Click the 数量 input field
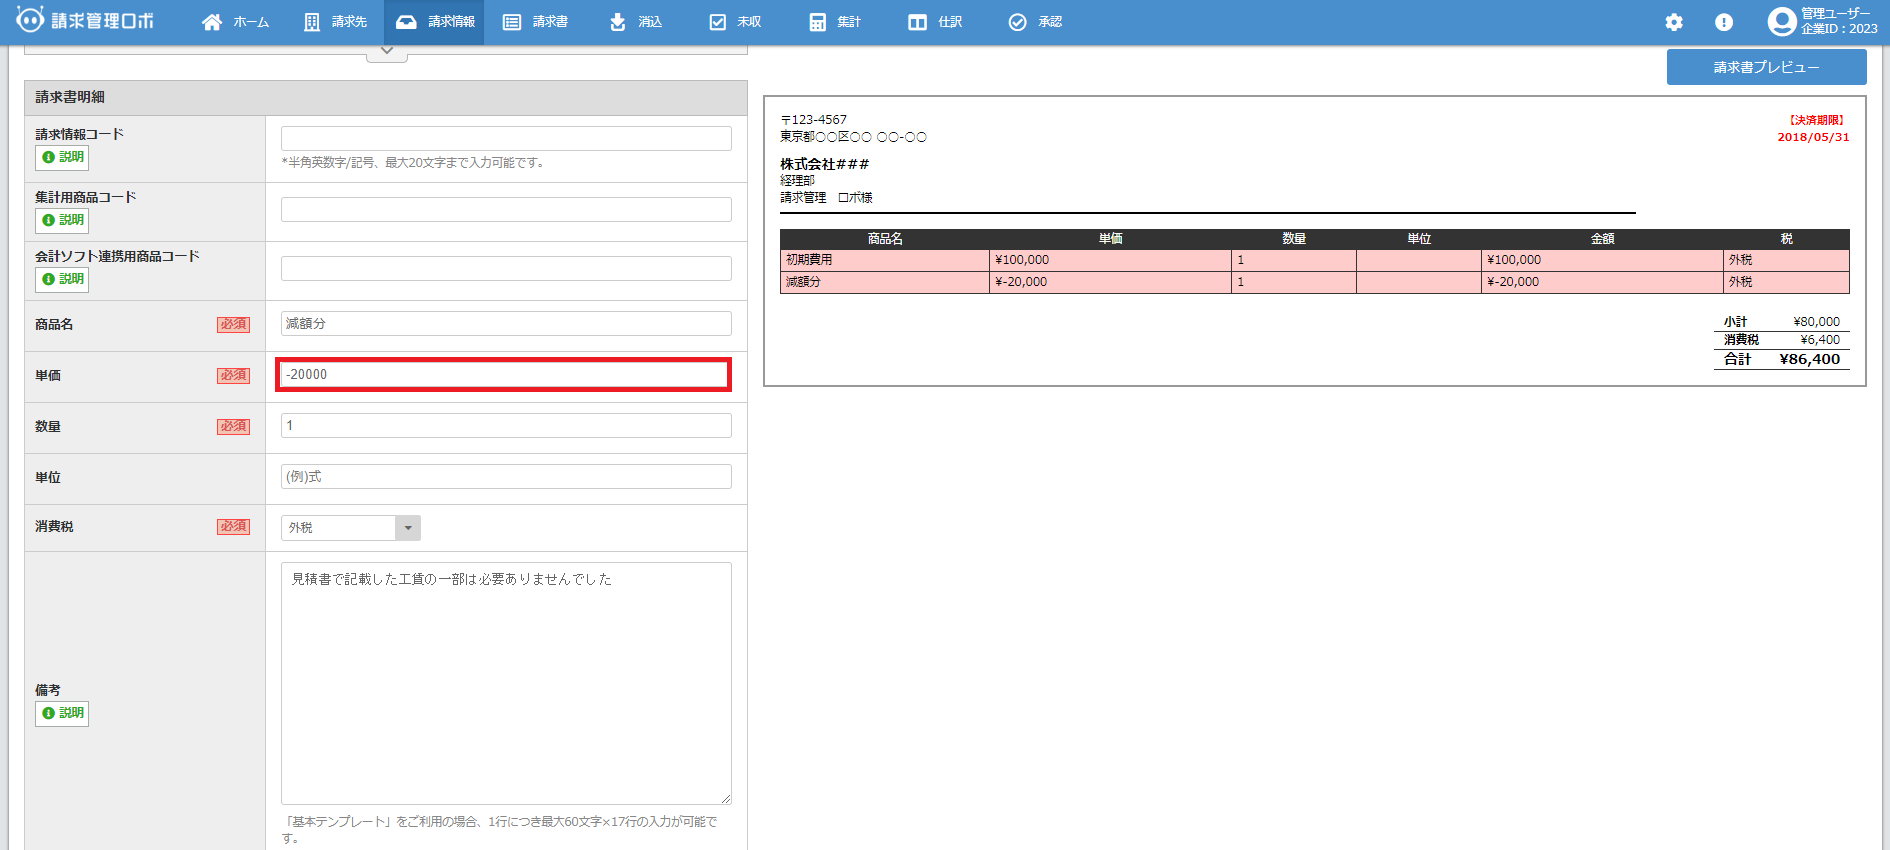This screenshot has height=850, width=1890. coord(506,425)
